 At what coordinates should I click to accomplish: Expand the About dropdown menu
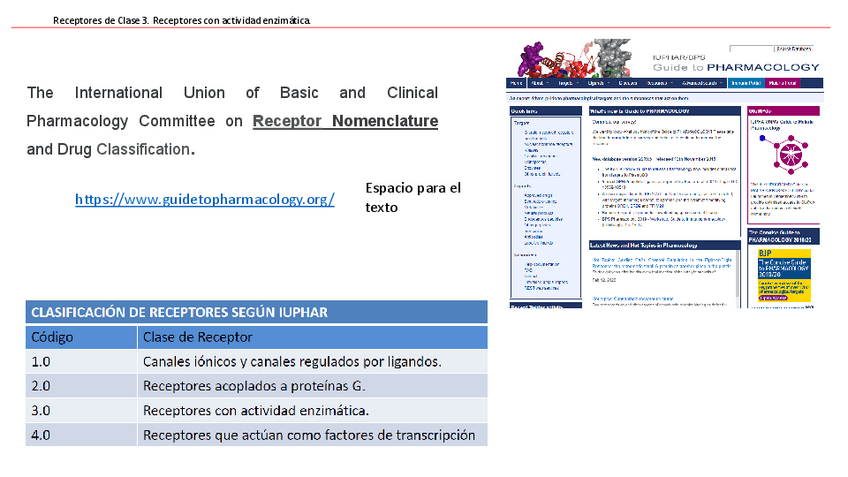pyautogui.click(x=537, y=83)
